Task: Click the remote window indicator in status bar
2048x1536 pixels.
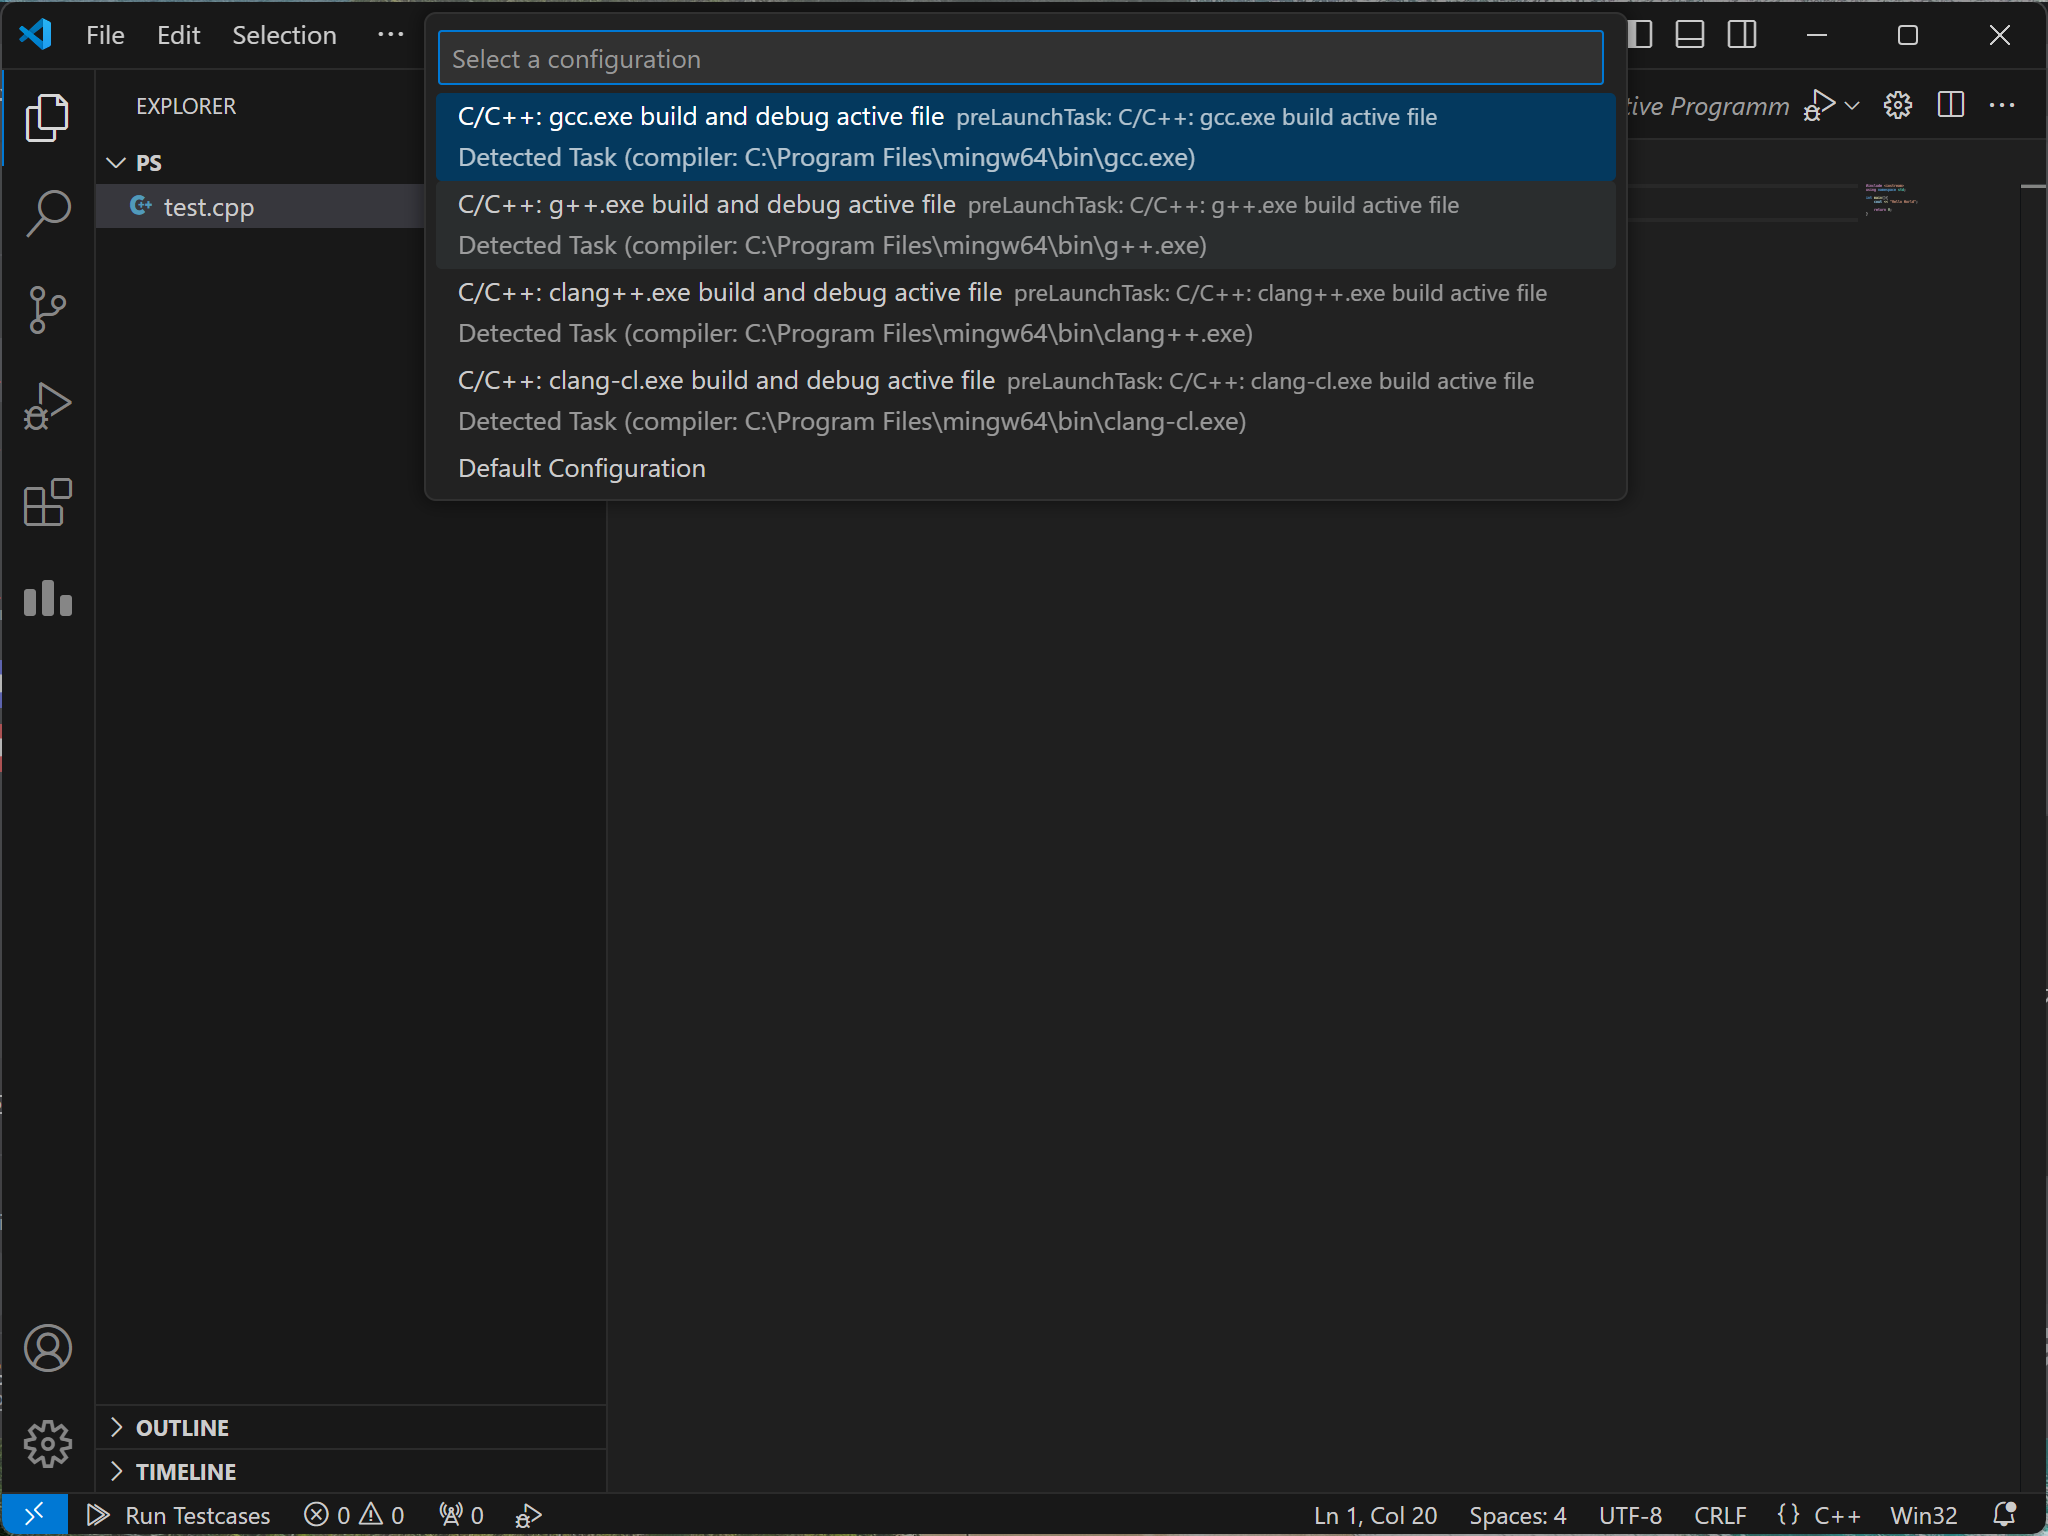Action: click(x=34, y=1515)
